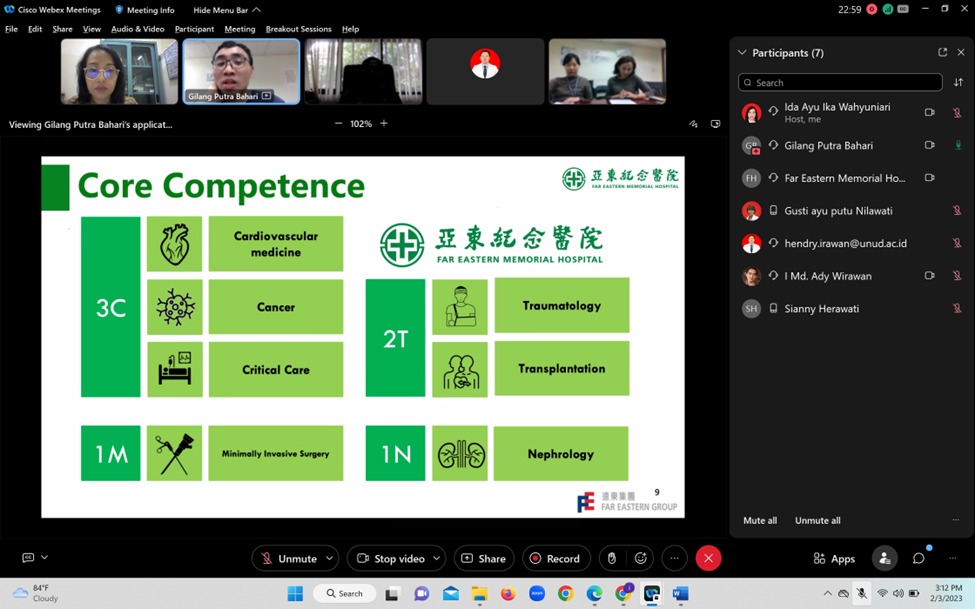This screenshot has width=975, height=609.
Task: Unmute Gusti ayu putu Nilawati
Action: tap(957, 210)
